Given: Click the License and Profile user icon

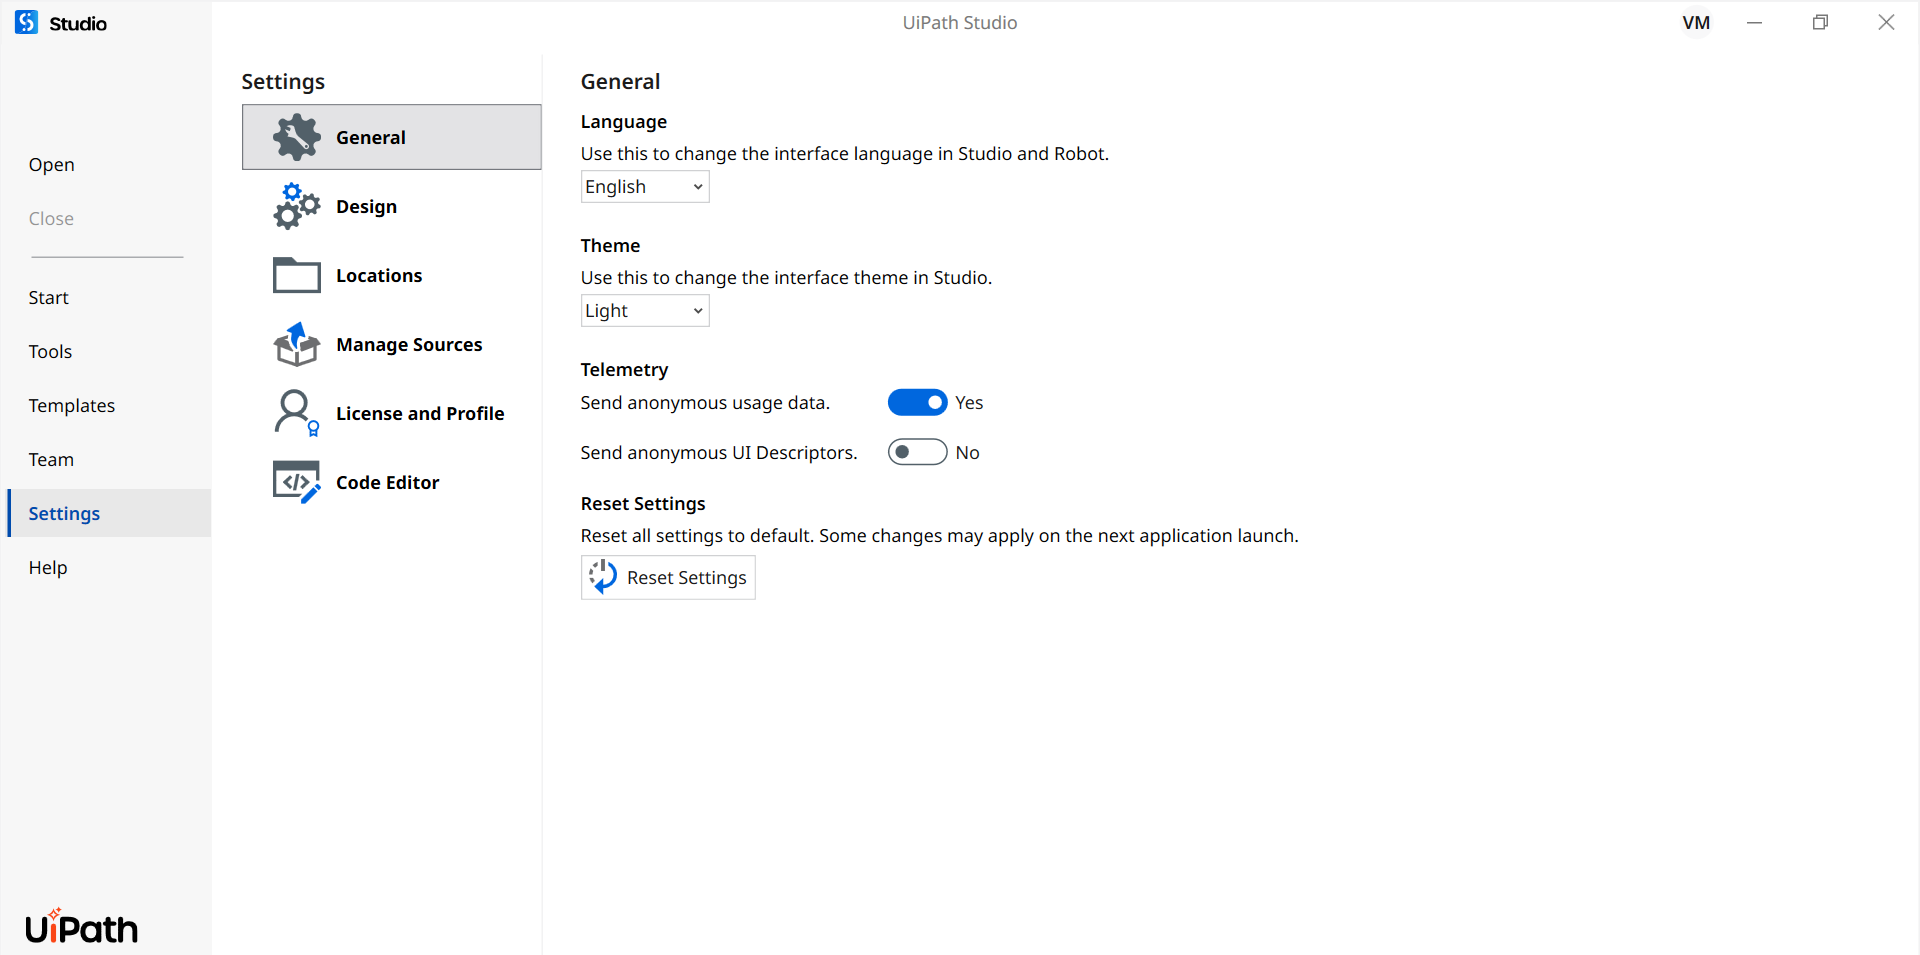Looking at the screenshot, I should (x=297, y=413).
